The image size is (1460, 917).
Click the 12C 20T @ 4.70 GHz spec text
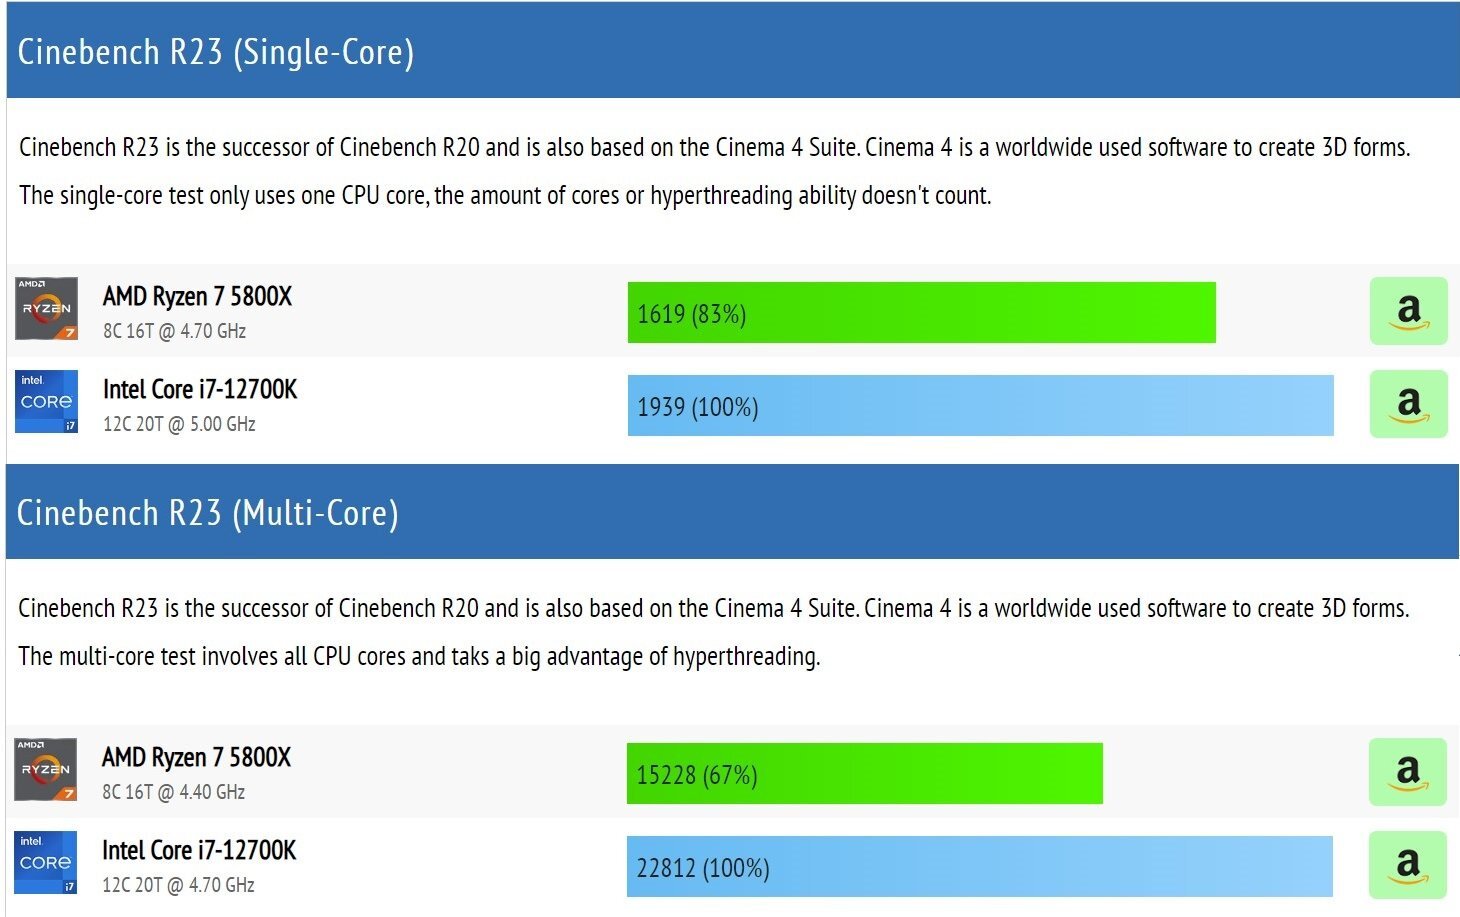tap(178, 885)
